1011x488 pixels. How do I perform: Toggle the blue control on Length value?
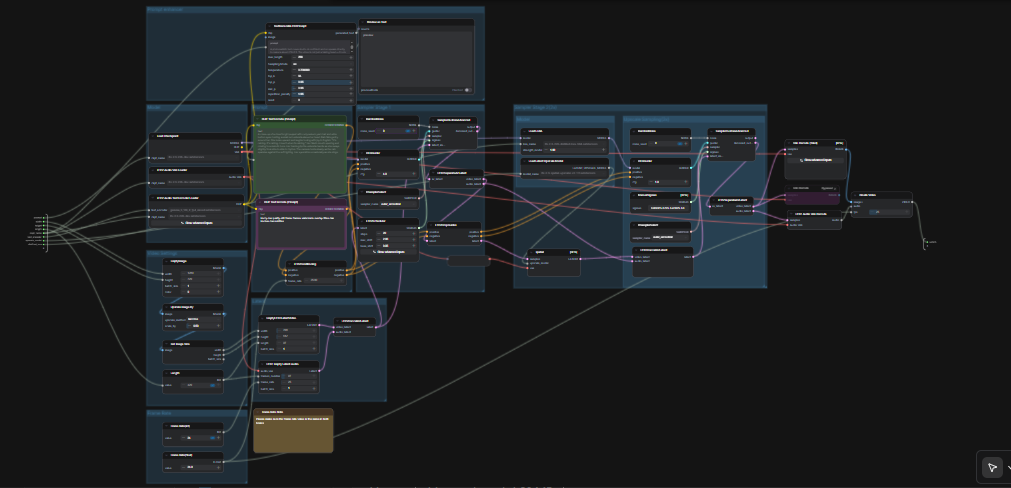[212, 386]
